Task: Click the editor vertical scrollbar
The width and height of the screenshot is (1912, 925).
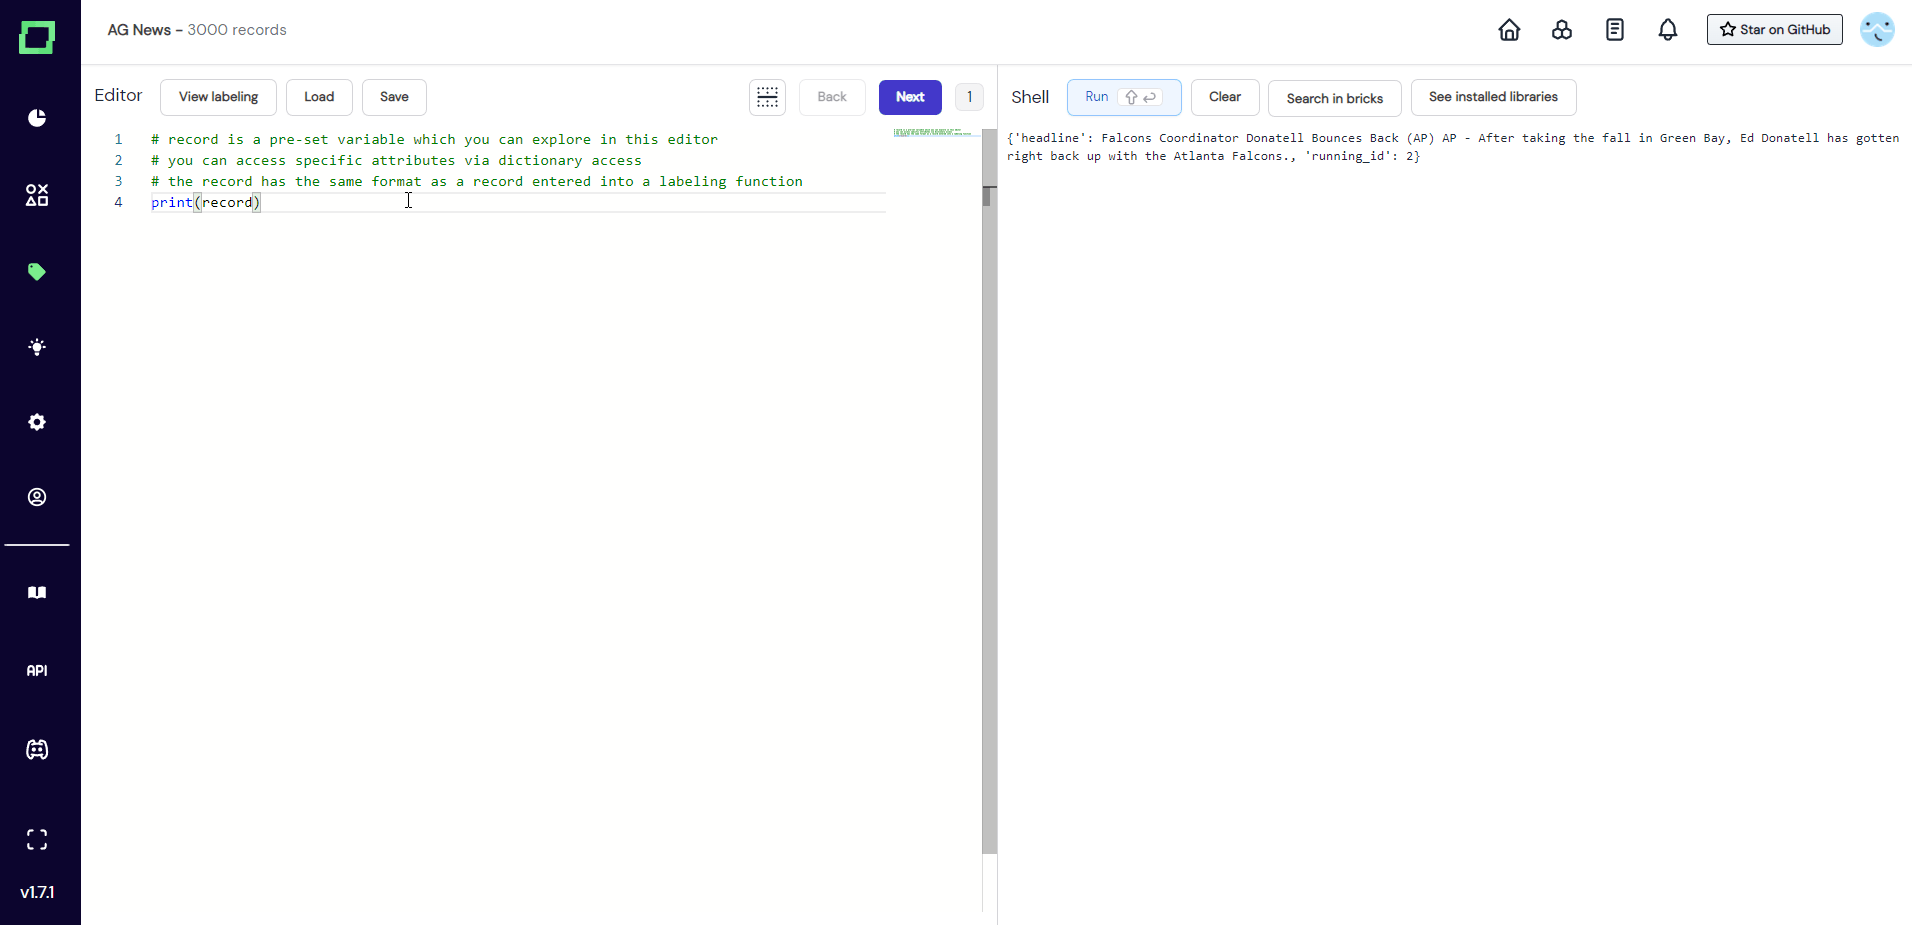Action: click(989, 490)
